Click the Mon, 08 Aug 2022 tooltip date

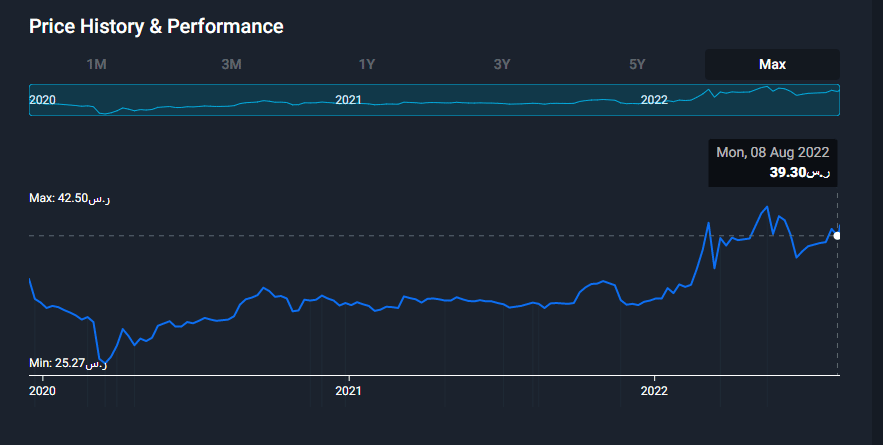click(773, 153)
